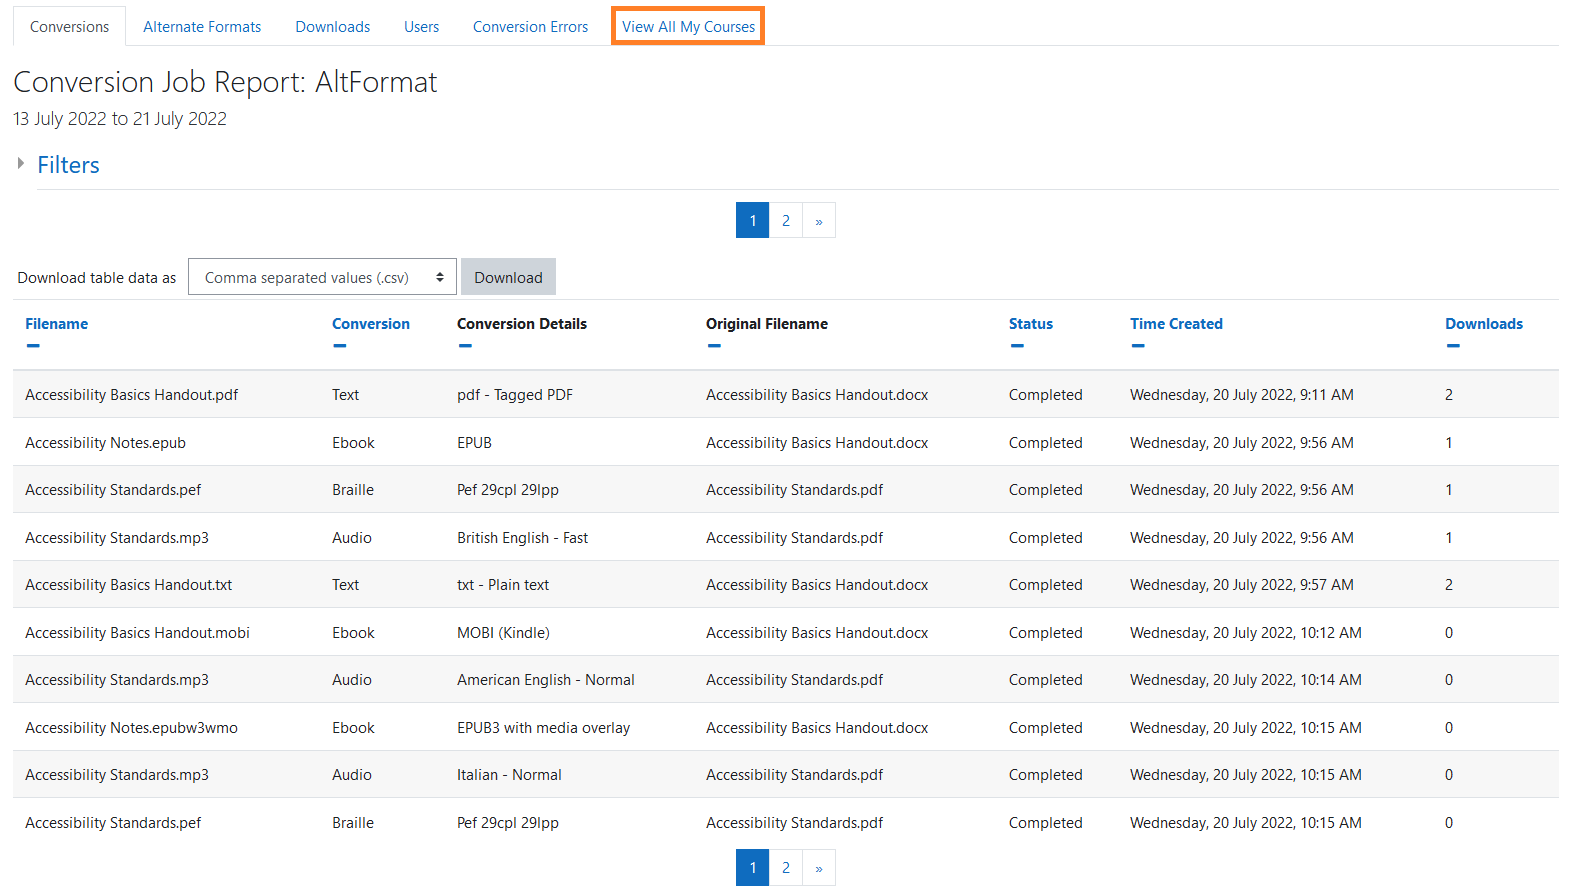1570x890 pixels.
Task: Select Accessibility Notes.epubw3wmo filename cell
Action: point(131,728)
